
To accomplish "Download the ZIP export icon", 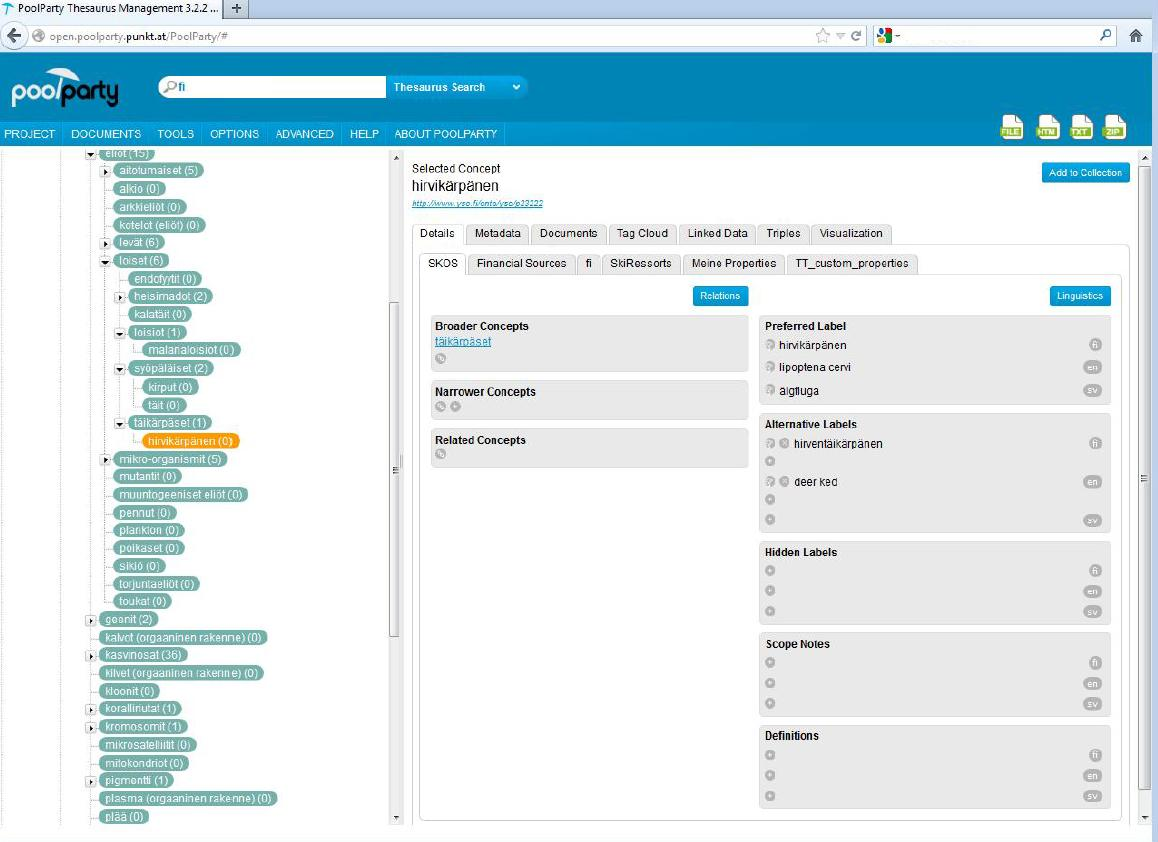I will coord(1114,127).
